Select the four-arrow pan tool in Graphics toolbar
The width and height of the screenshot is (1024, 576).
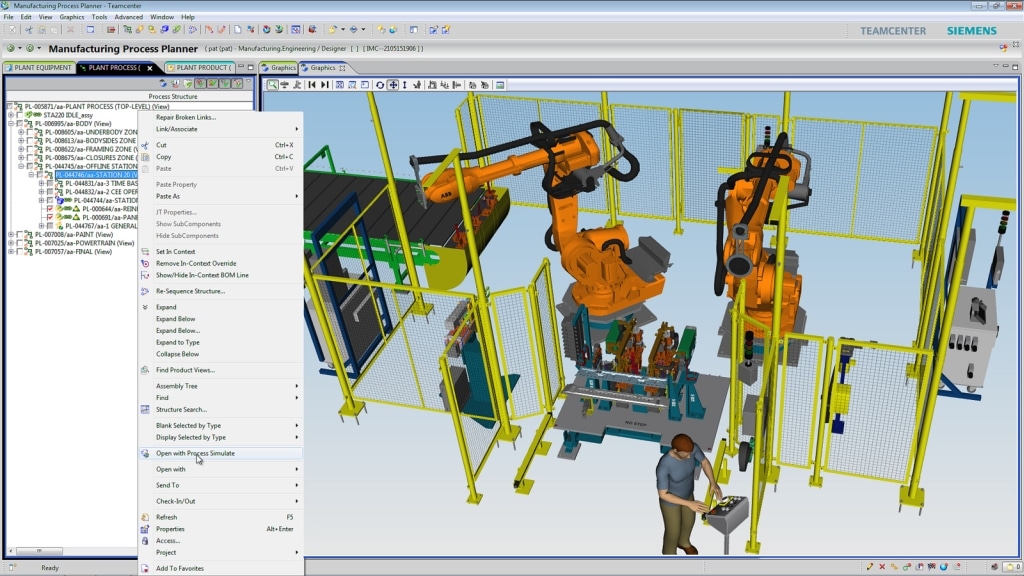[393, 85]
